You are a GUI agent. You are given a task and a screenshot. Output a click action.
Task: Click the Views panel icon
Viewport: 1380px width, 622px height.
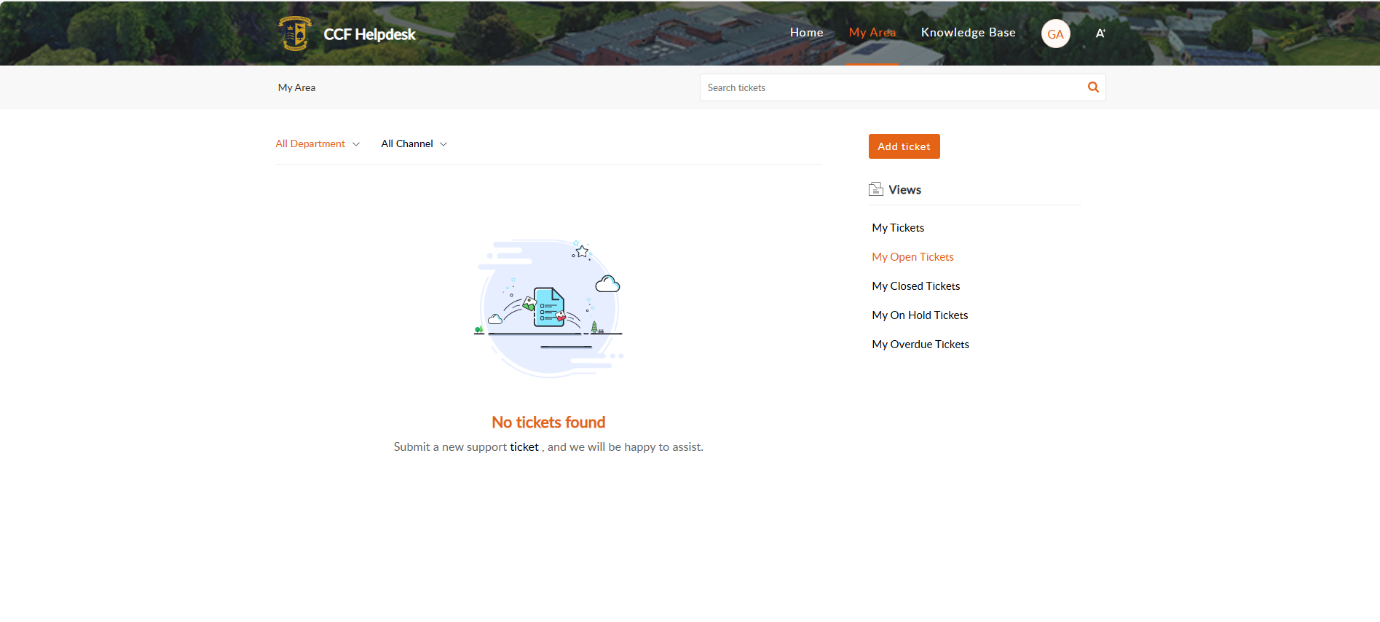pos(876,189)
